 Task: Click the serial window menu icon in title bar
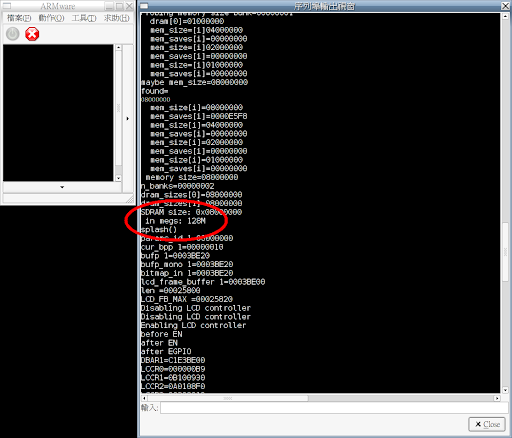click(x=144, y=6)
